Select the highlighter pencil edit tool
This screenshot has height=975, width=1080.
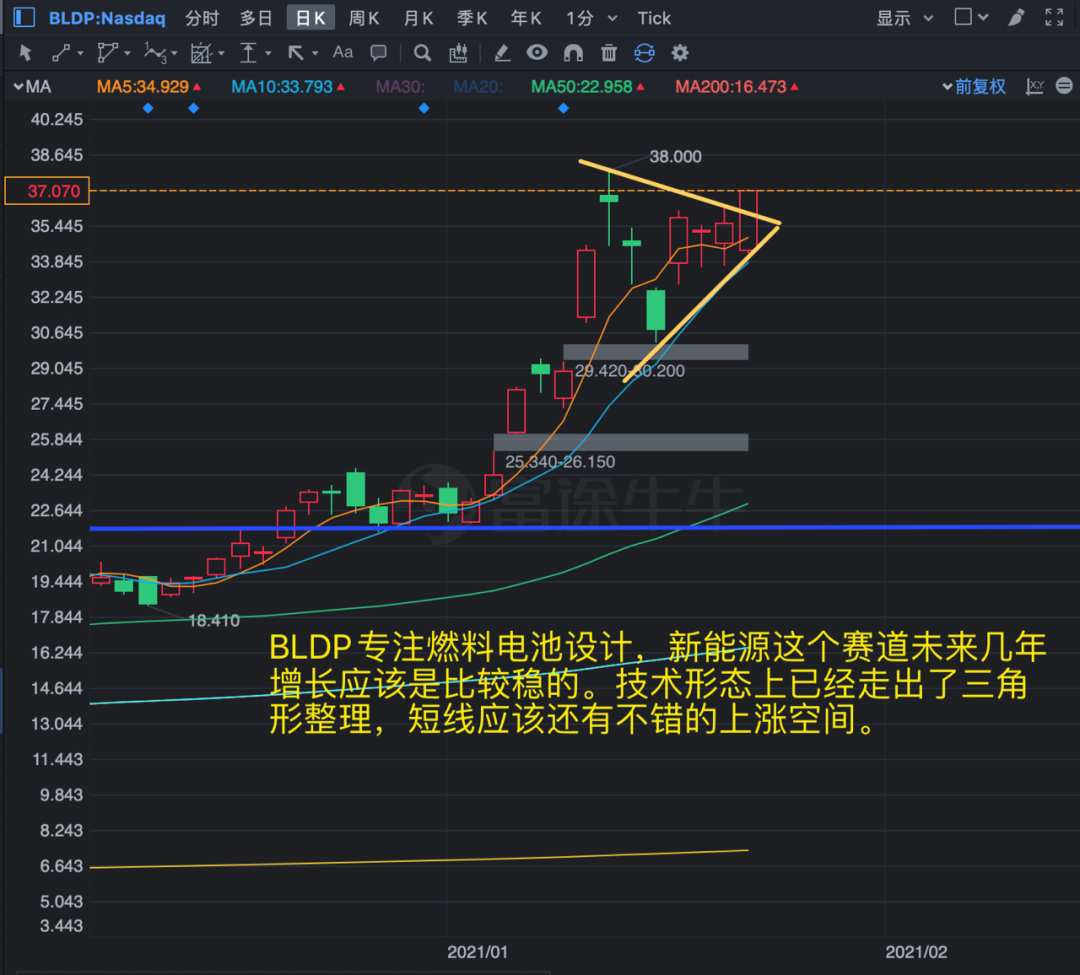[502, 53]
